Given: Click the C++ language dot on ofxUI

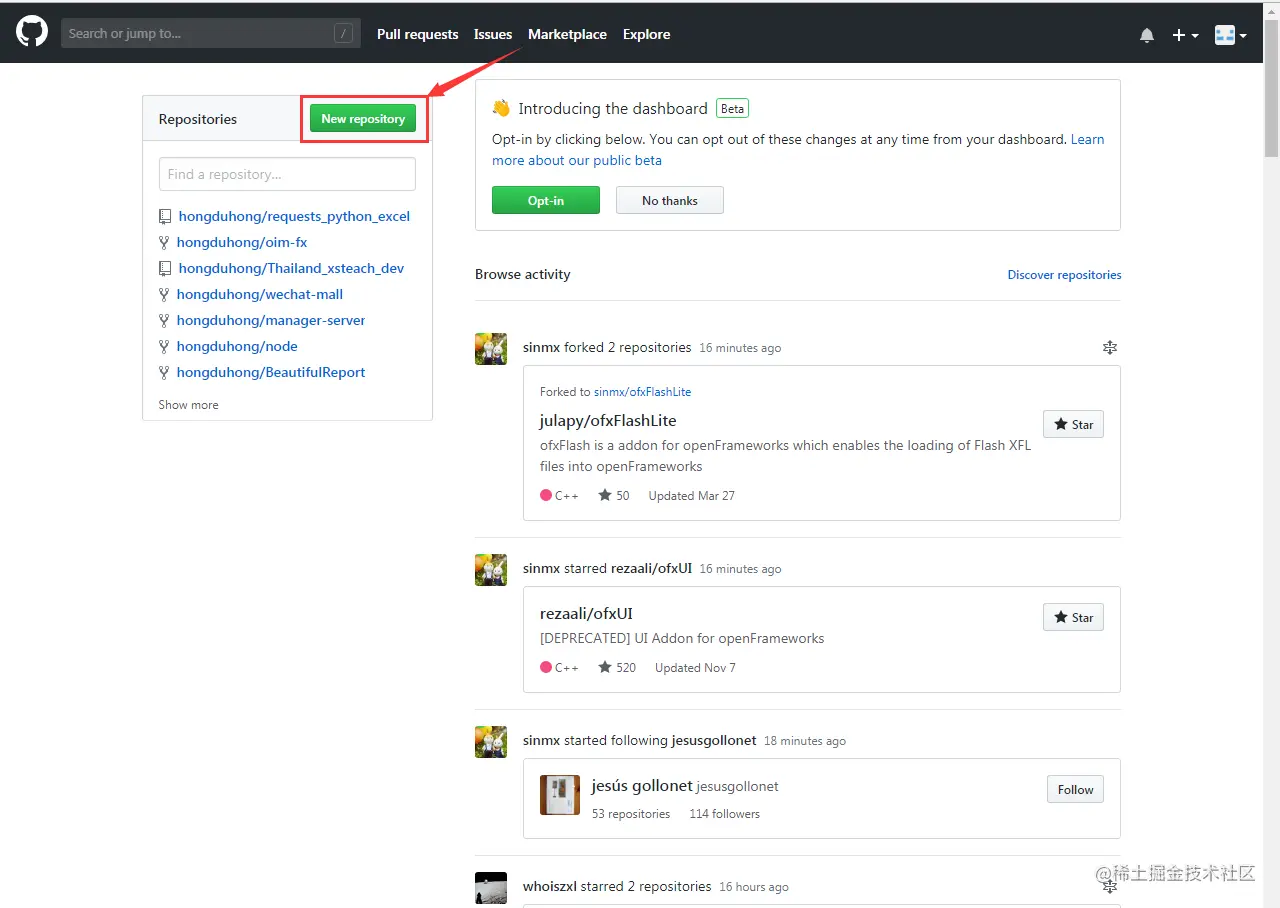Looking at the screenshot, I should pyautogui.click(x=546, y=668).
